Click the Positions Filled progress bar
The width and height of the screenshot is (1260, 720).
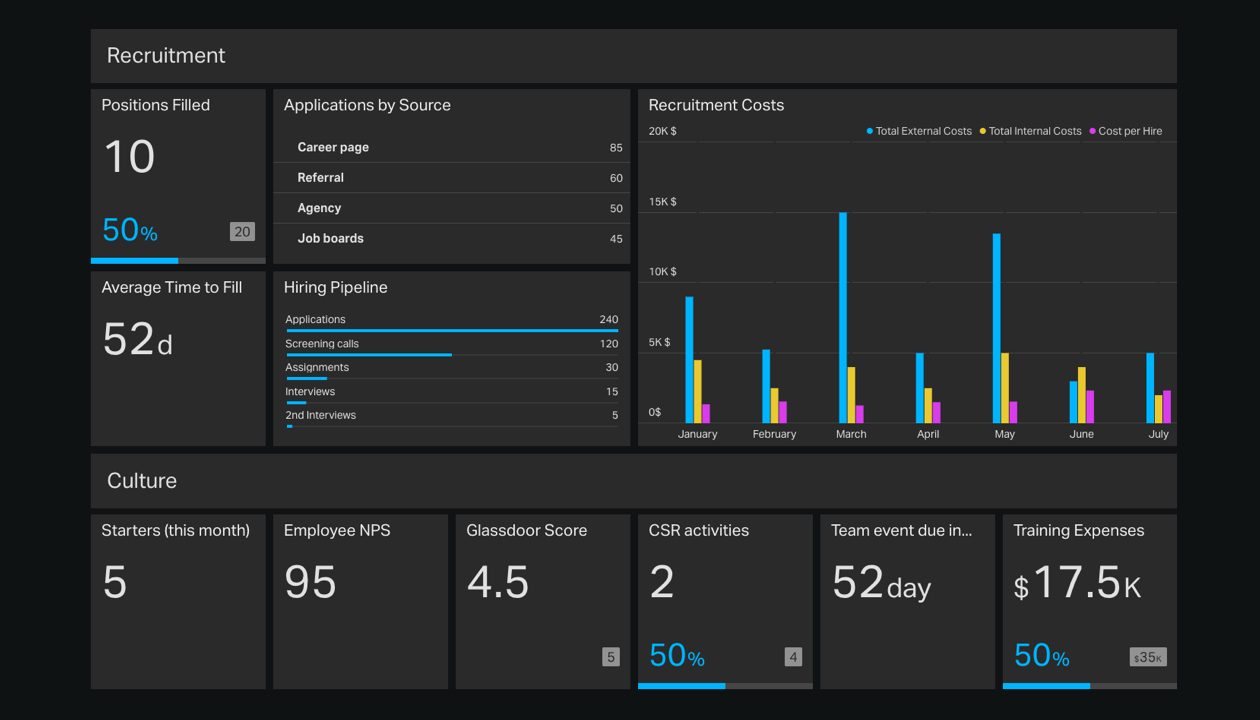pyautogui.click(x=178, y=261)
